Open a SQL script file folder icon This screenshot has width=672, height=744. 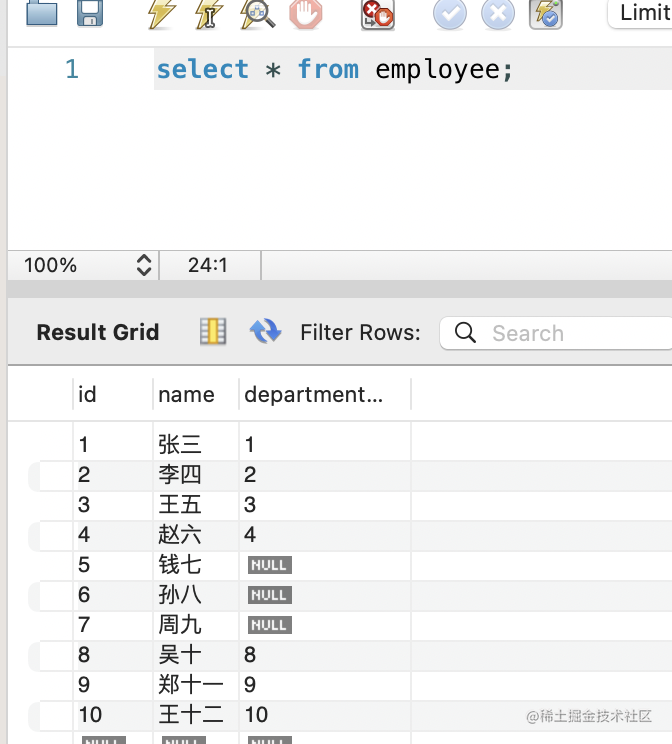pos(42,13)
